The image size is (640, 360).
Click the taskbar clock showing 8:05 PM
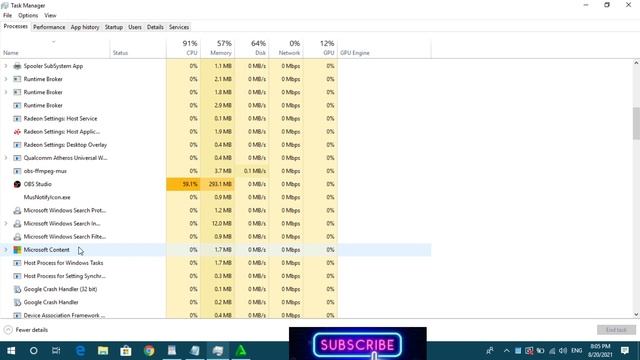600,351
